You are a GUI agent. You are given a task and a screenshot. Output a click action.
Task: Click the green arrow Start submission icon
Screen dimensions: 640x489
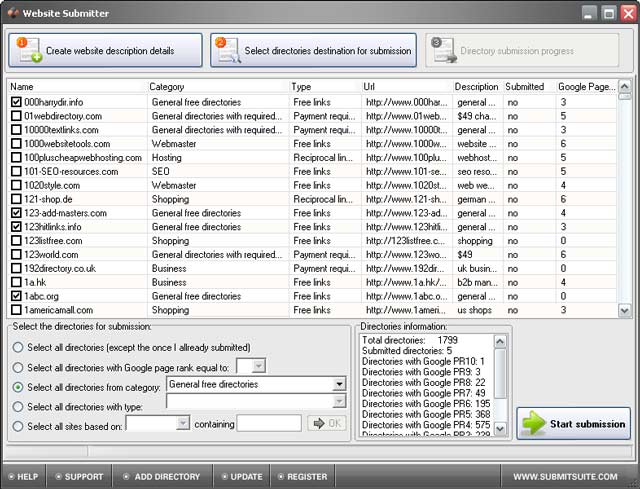[534, 424]
